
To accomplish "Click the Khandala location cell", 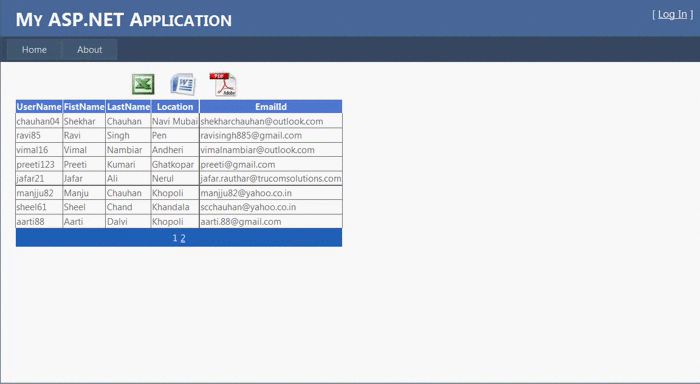I will [175, 207].
